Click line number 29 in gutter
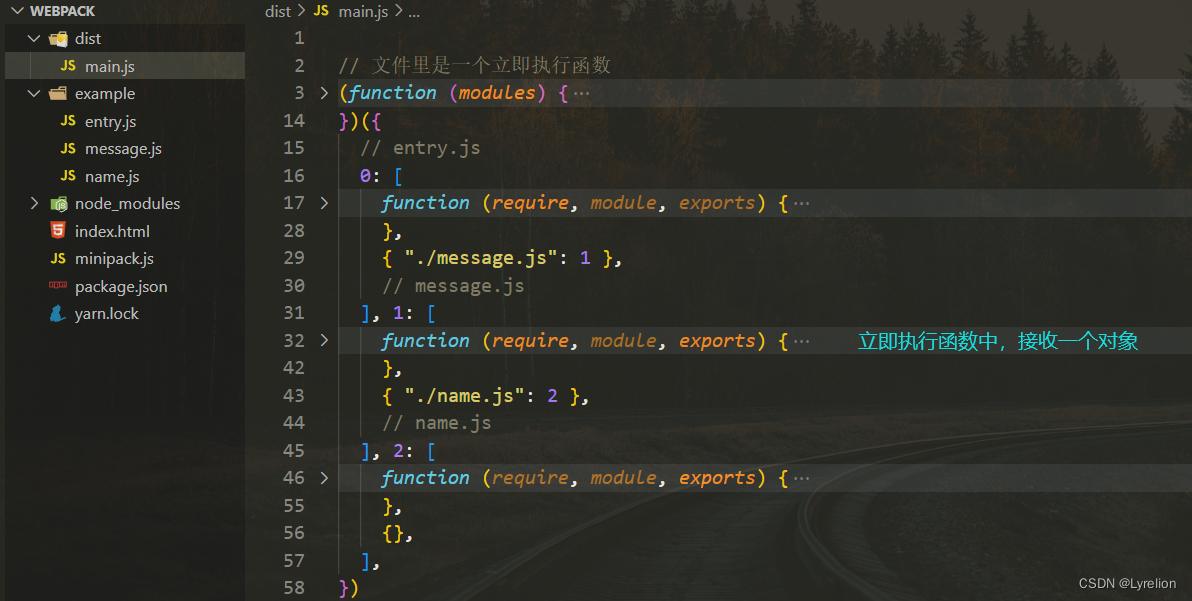The width and height of the screenshot is (1192, 601). pyautogui.click(x=294, y=258)
